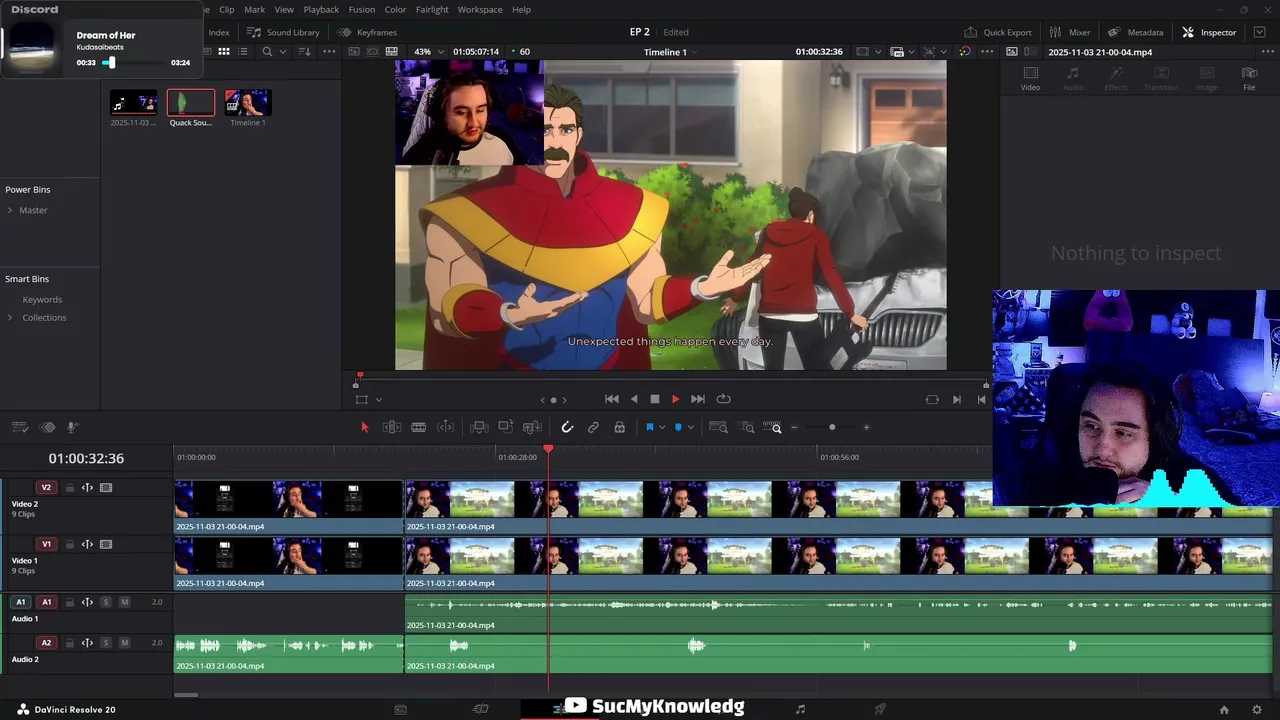Image resolution: width=1280 pixels, height=720 pixels.
Task: Add a blue flag to the clip
Action: tap(649, 427)
